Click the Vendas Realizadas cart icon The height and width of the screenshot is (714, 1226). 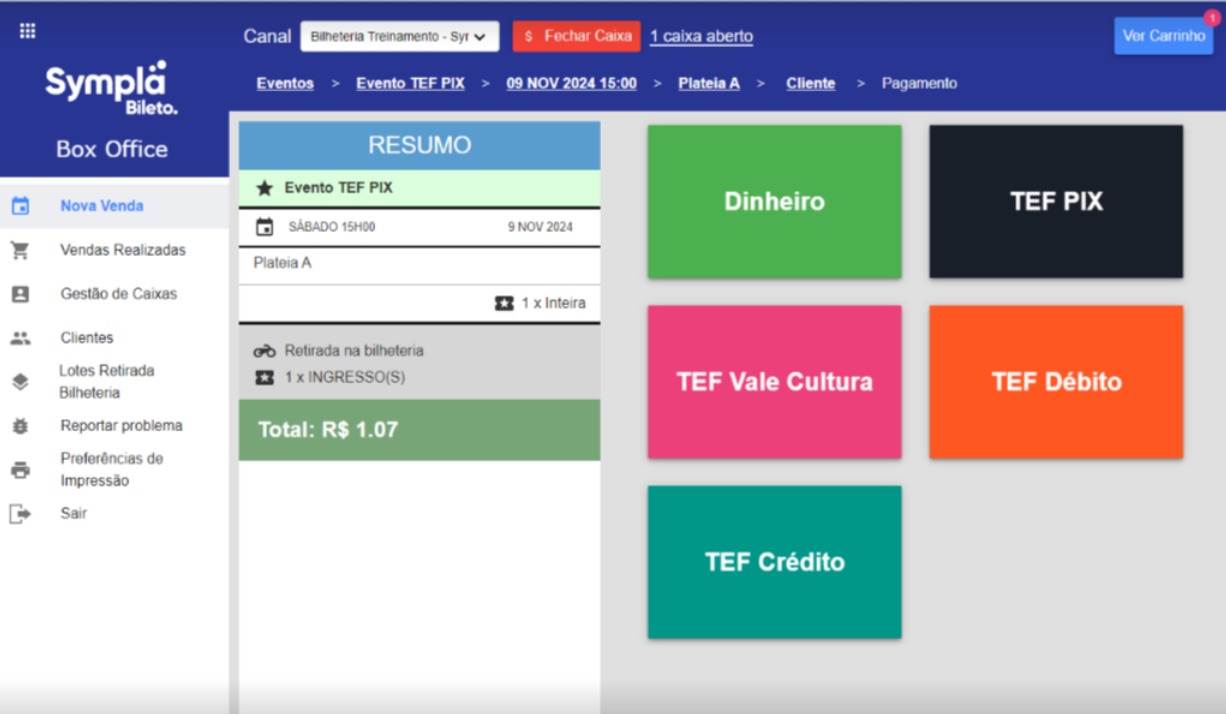tap(20, 250)
